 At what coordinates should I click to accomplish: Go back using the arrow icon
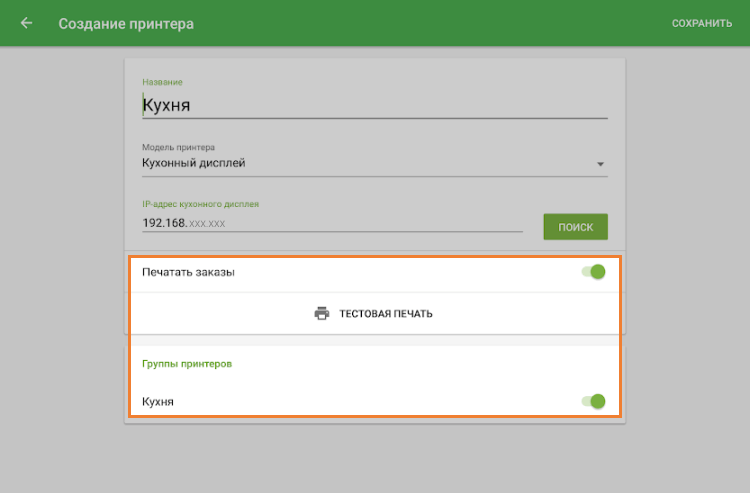pyautogui.click(x=26, y=23)
